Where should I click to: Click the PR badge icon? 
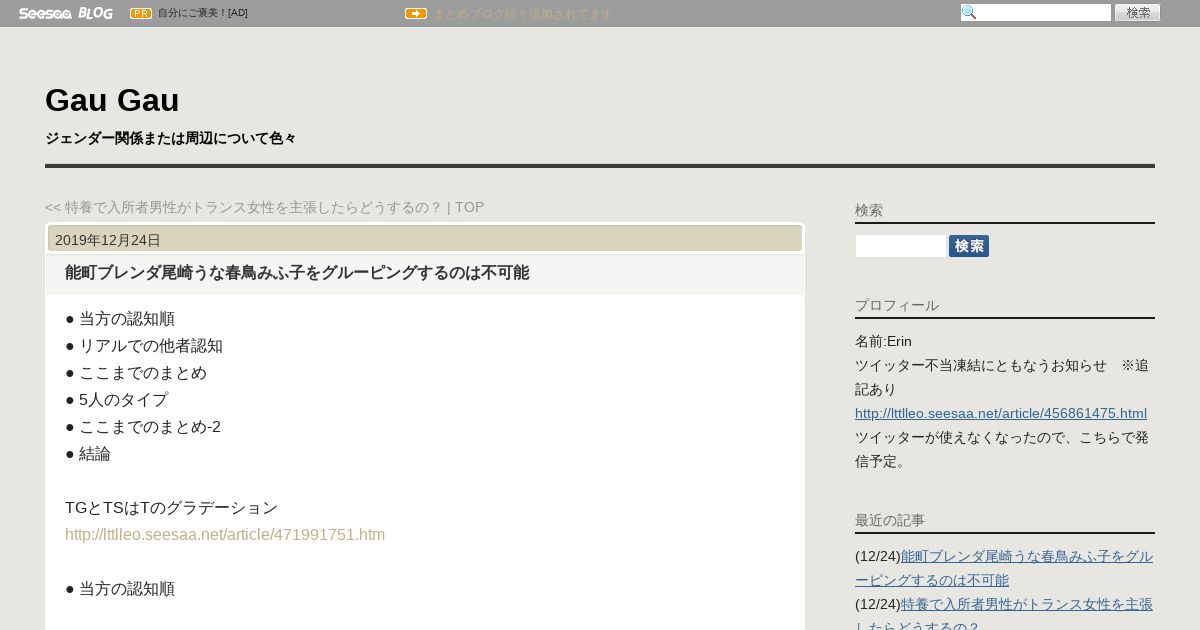pos(141,13)
